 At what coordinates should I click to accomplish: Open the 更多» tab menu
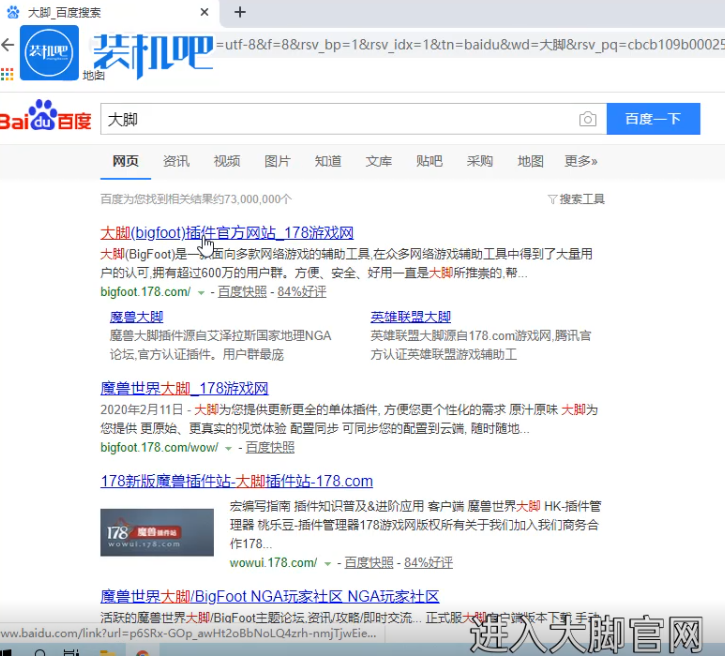[580, 161]
